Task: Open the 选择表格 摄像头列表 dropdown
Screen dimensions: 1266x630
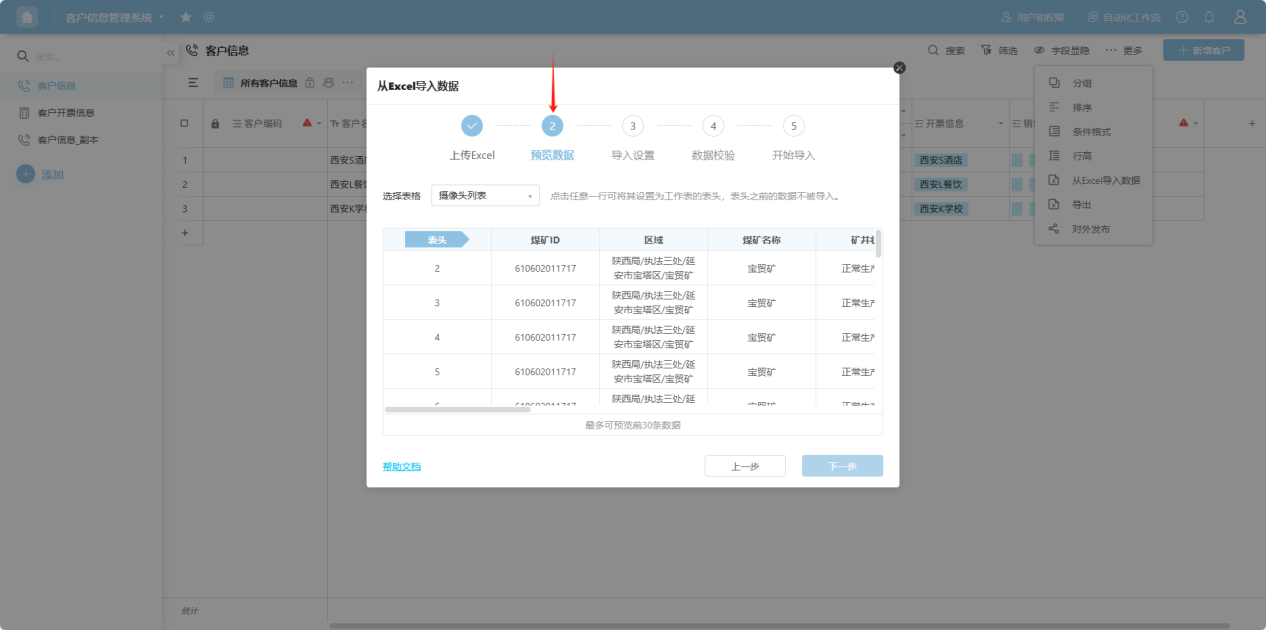Action: point(485,196)
